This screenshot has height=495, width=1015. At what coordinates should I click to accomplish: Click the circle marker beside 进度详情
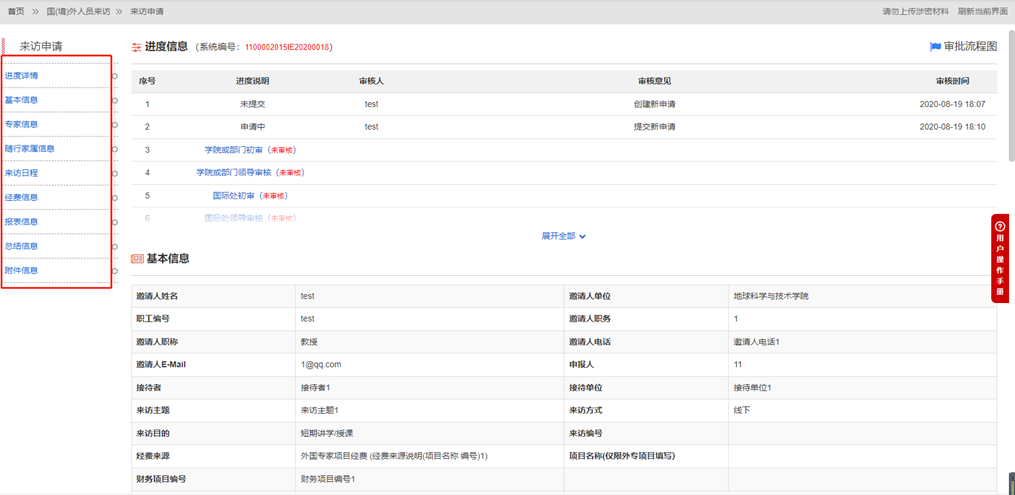point(115,76)
